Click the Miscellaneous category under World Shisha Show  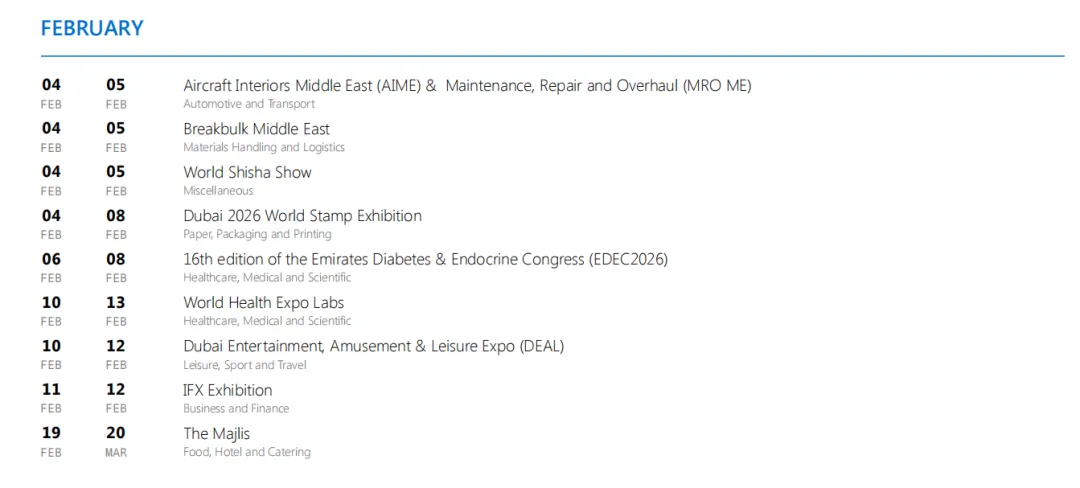pos(218,190)
